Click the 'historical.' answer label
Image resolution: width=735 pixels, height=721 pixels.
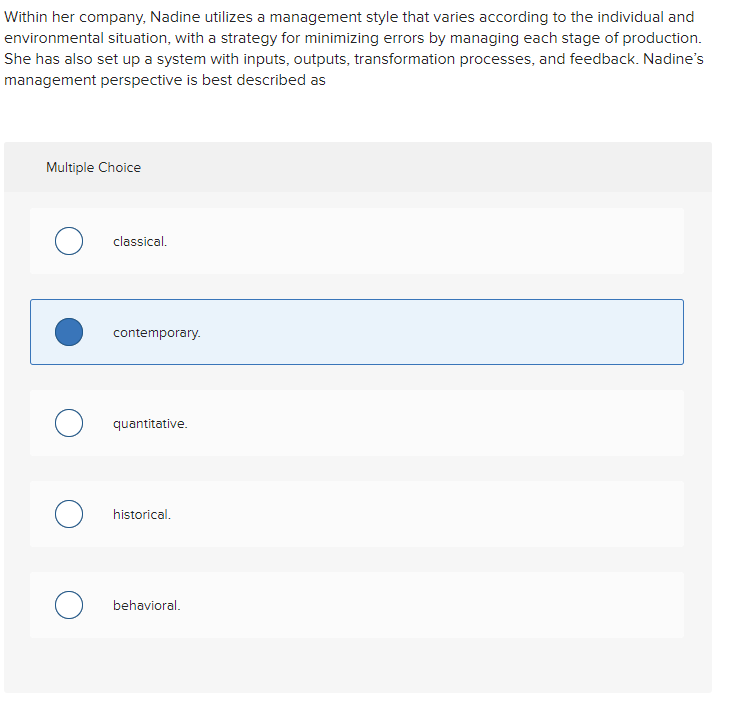[142, 514]
